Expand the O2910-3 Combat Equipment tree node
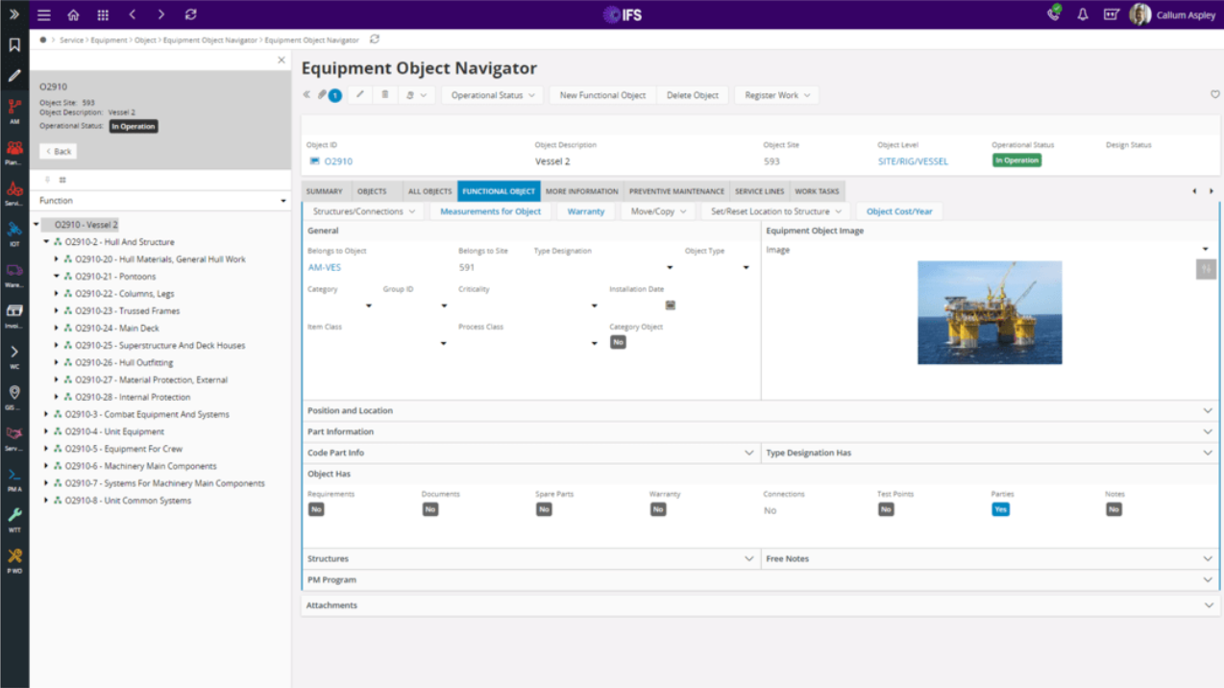 [x=47, y=414]
